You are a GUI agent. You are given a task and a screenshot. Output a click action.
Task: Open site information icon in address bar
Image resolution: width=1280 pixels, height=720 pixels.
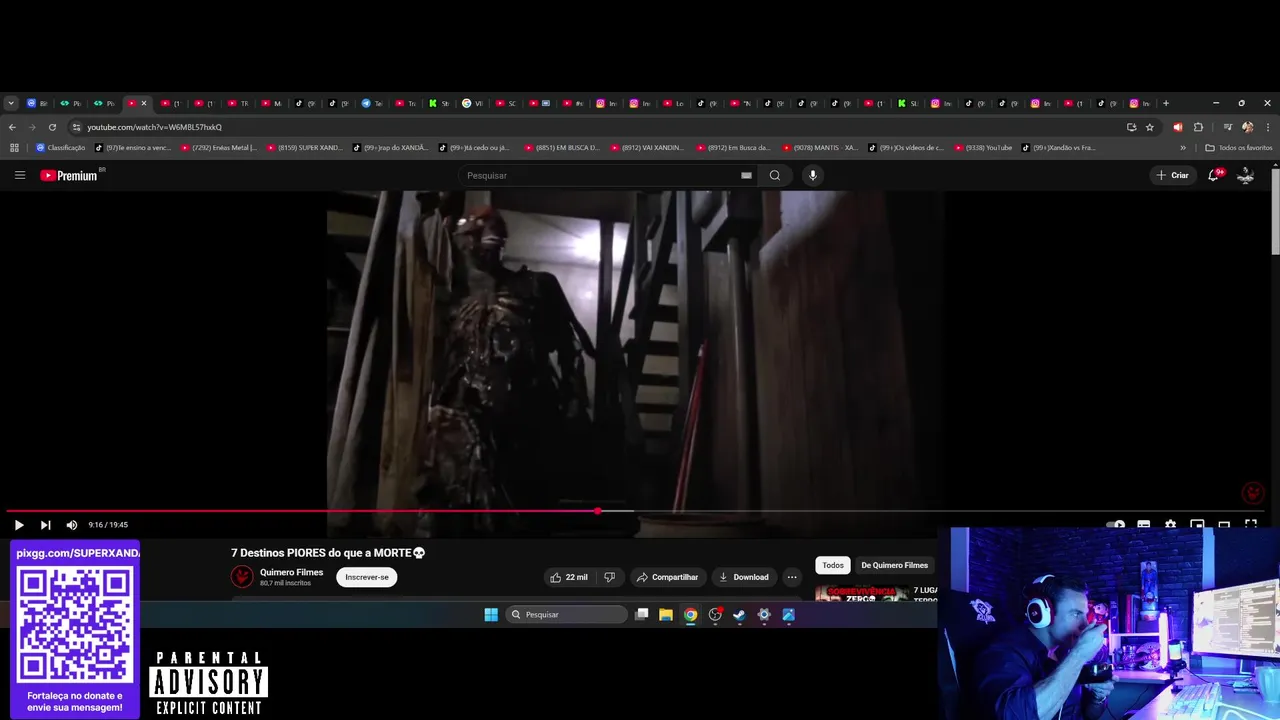pyautogui.click(x=76, y=127)
